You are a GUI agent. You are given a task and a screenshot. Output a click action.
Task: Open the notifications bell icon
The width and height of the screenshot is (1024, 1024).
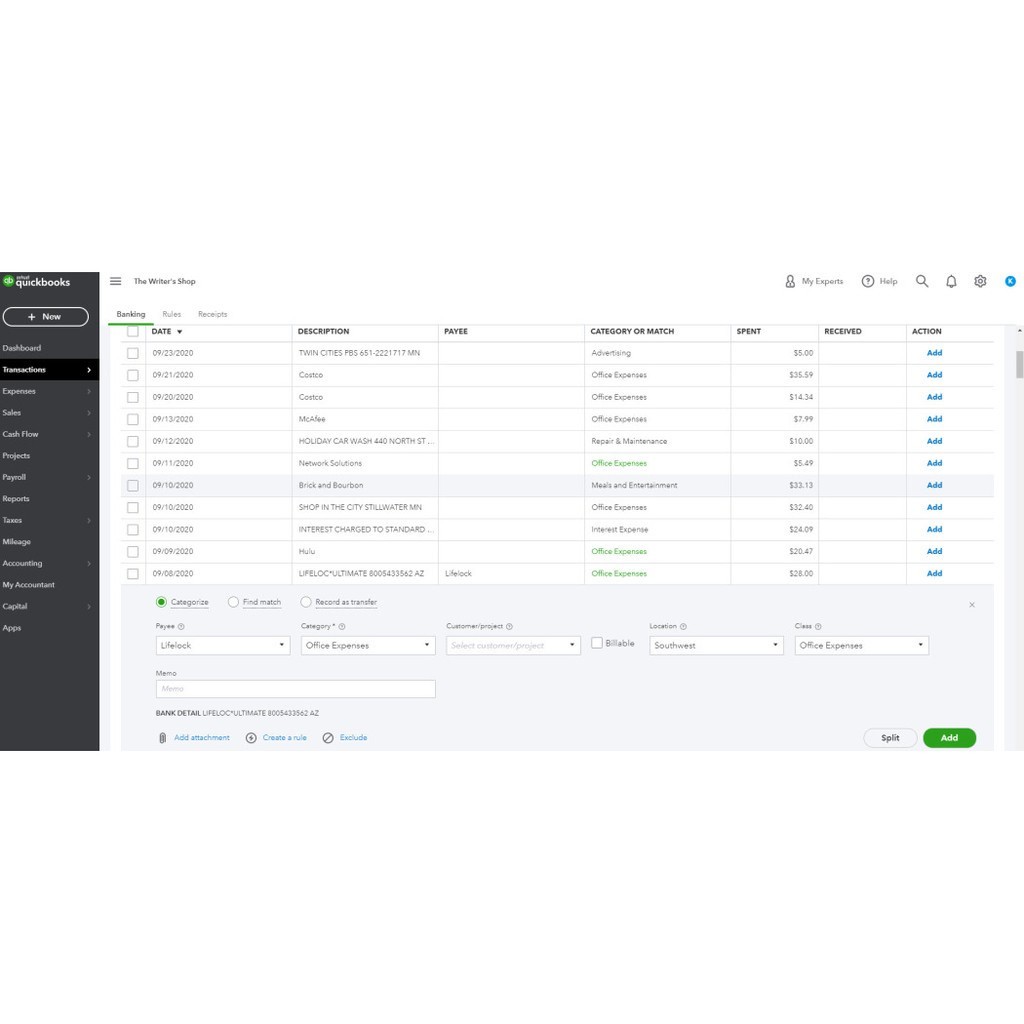pos(951,281)
